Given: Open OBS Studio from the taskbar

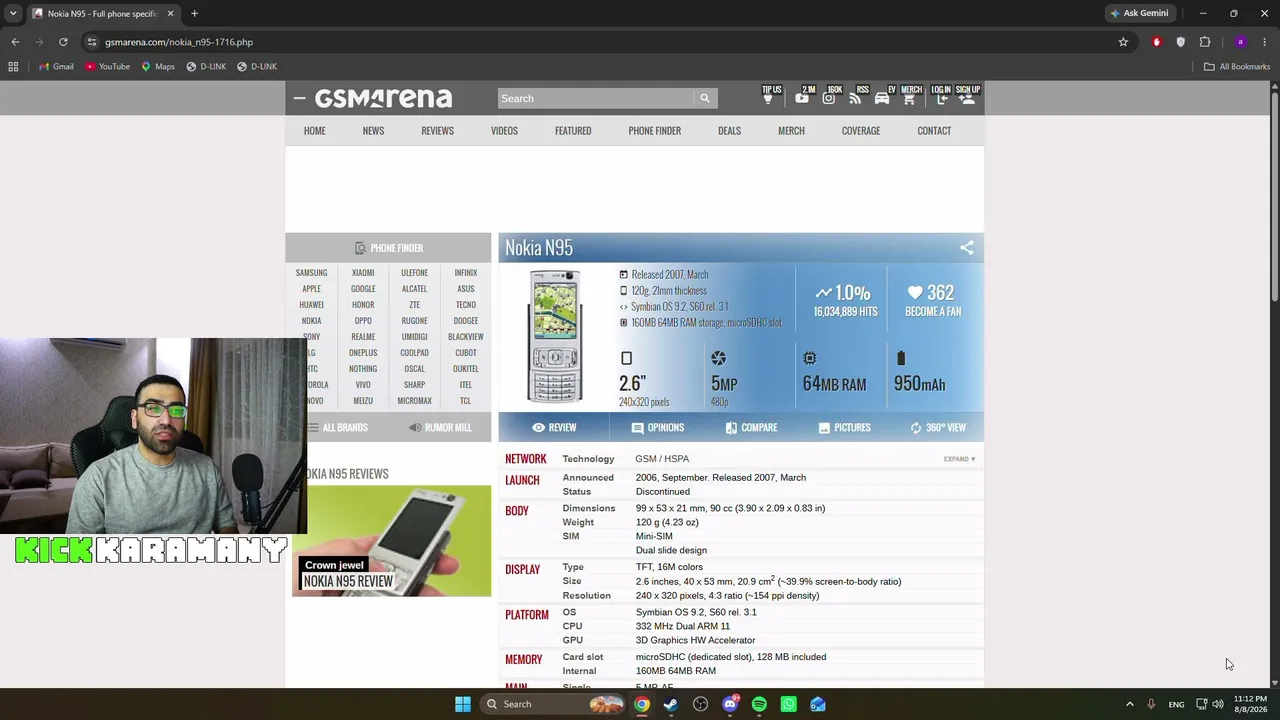Looking at the screenshot, I should (x=700, y=704).
